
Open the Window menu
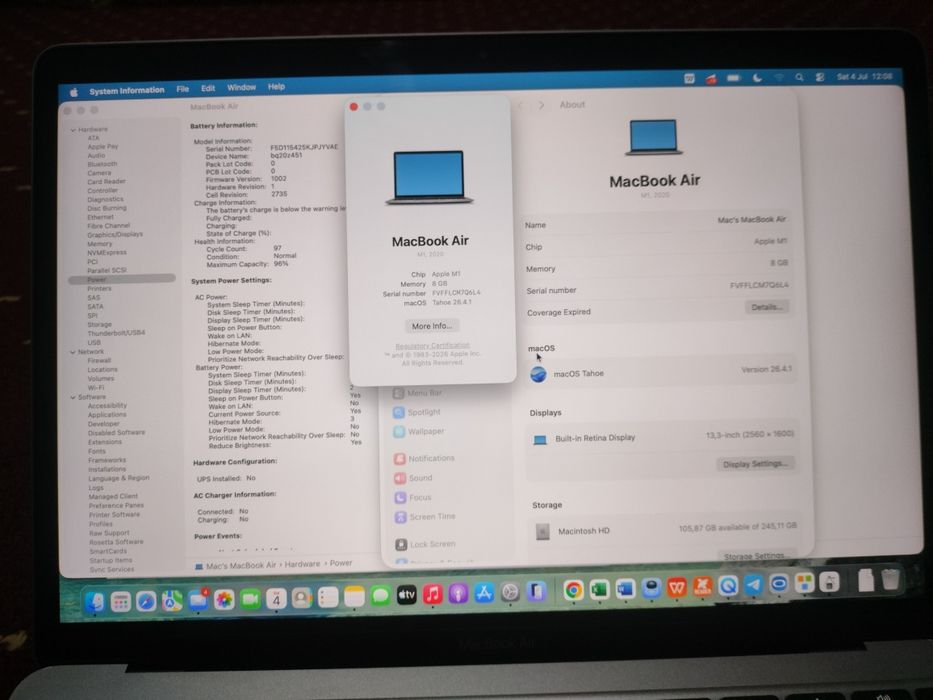(241, 88)
